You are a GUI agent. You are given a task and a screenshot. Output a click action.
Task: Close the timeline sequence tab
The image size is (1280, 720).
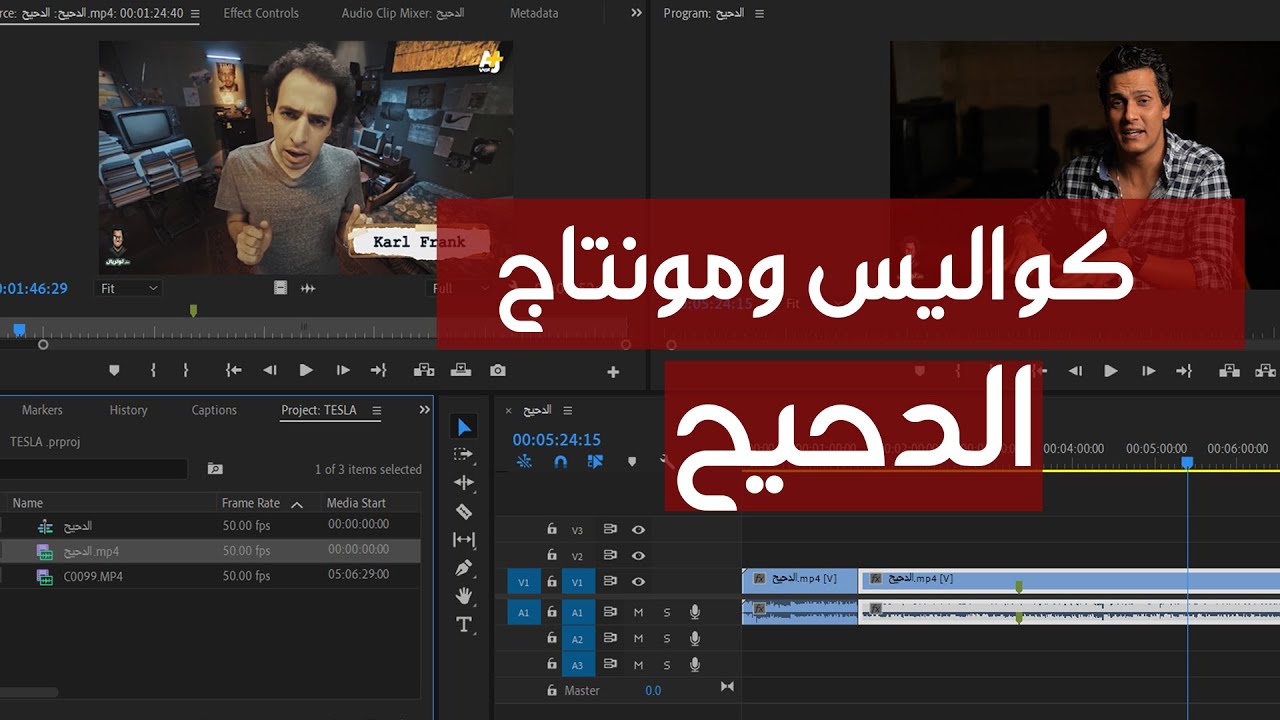tap(508, 410)
